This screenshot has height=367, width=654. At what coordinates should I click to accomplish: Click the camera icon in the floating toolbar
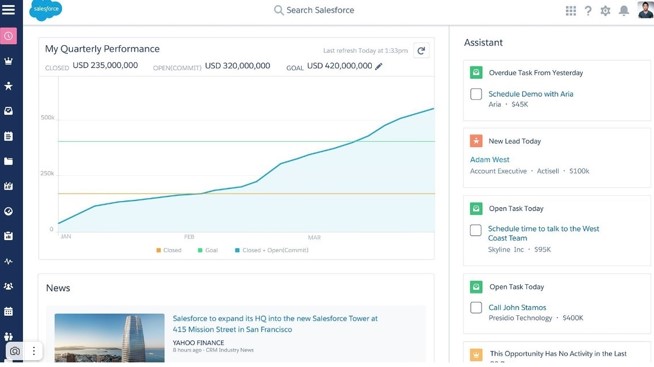tap(15, 351)
